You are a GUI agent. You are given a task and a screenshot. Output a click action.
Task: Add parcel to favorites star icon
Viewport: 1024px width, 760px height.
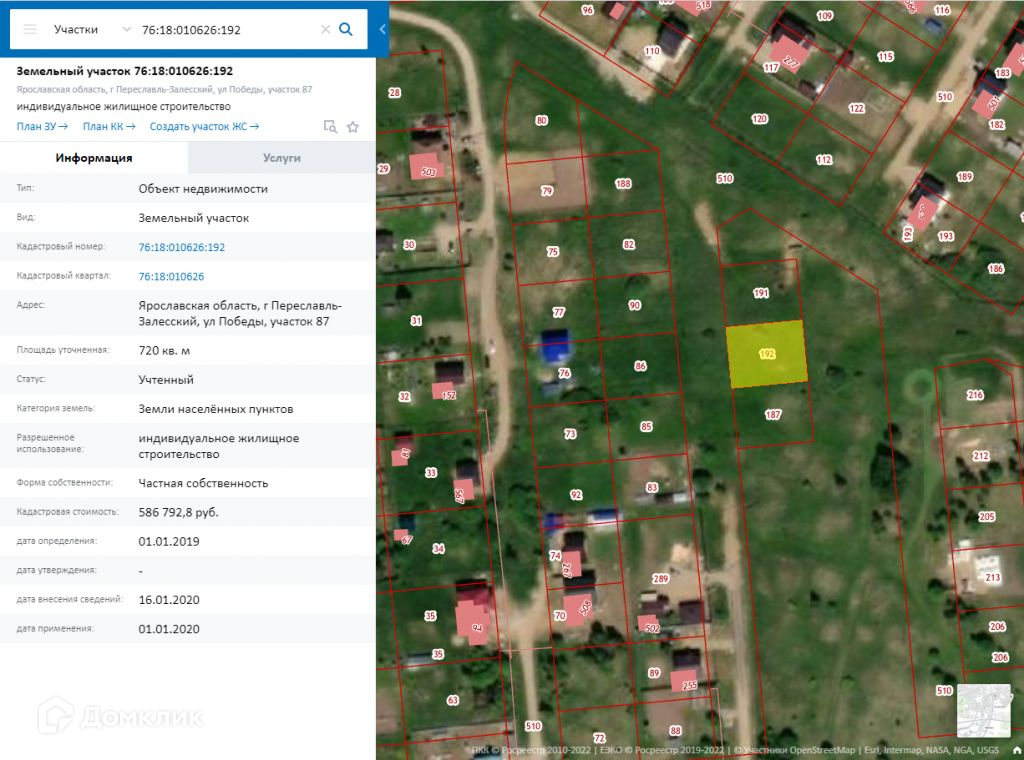[x=353, y=127]
